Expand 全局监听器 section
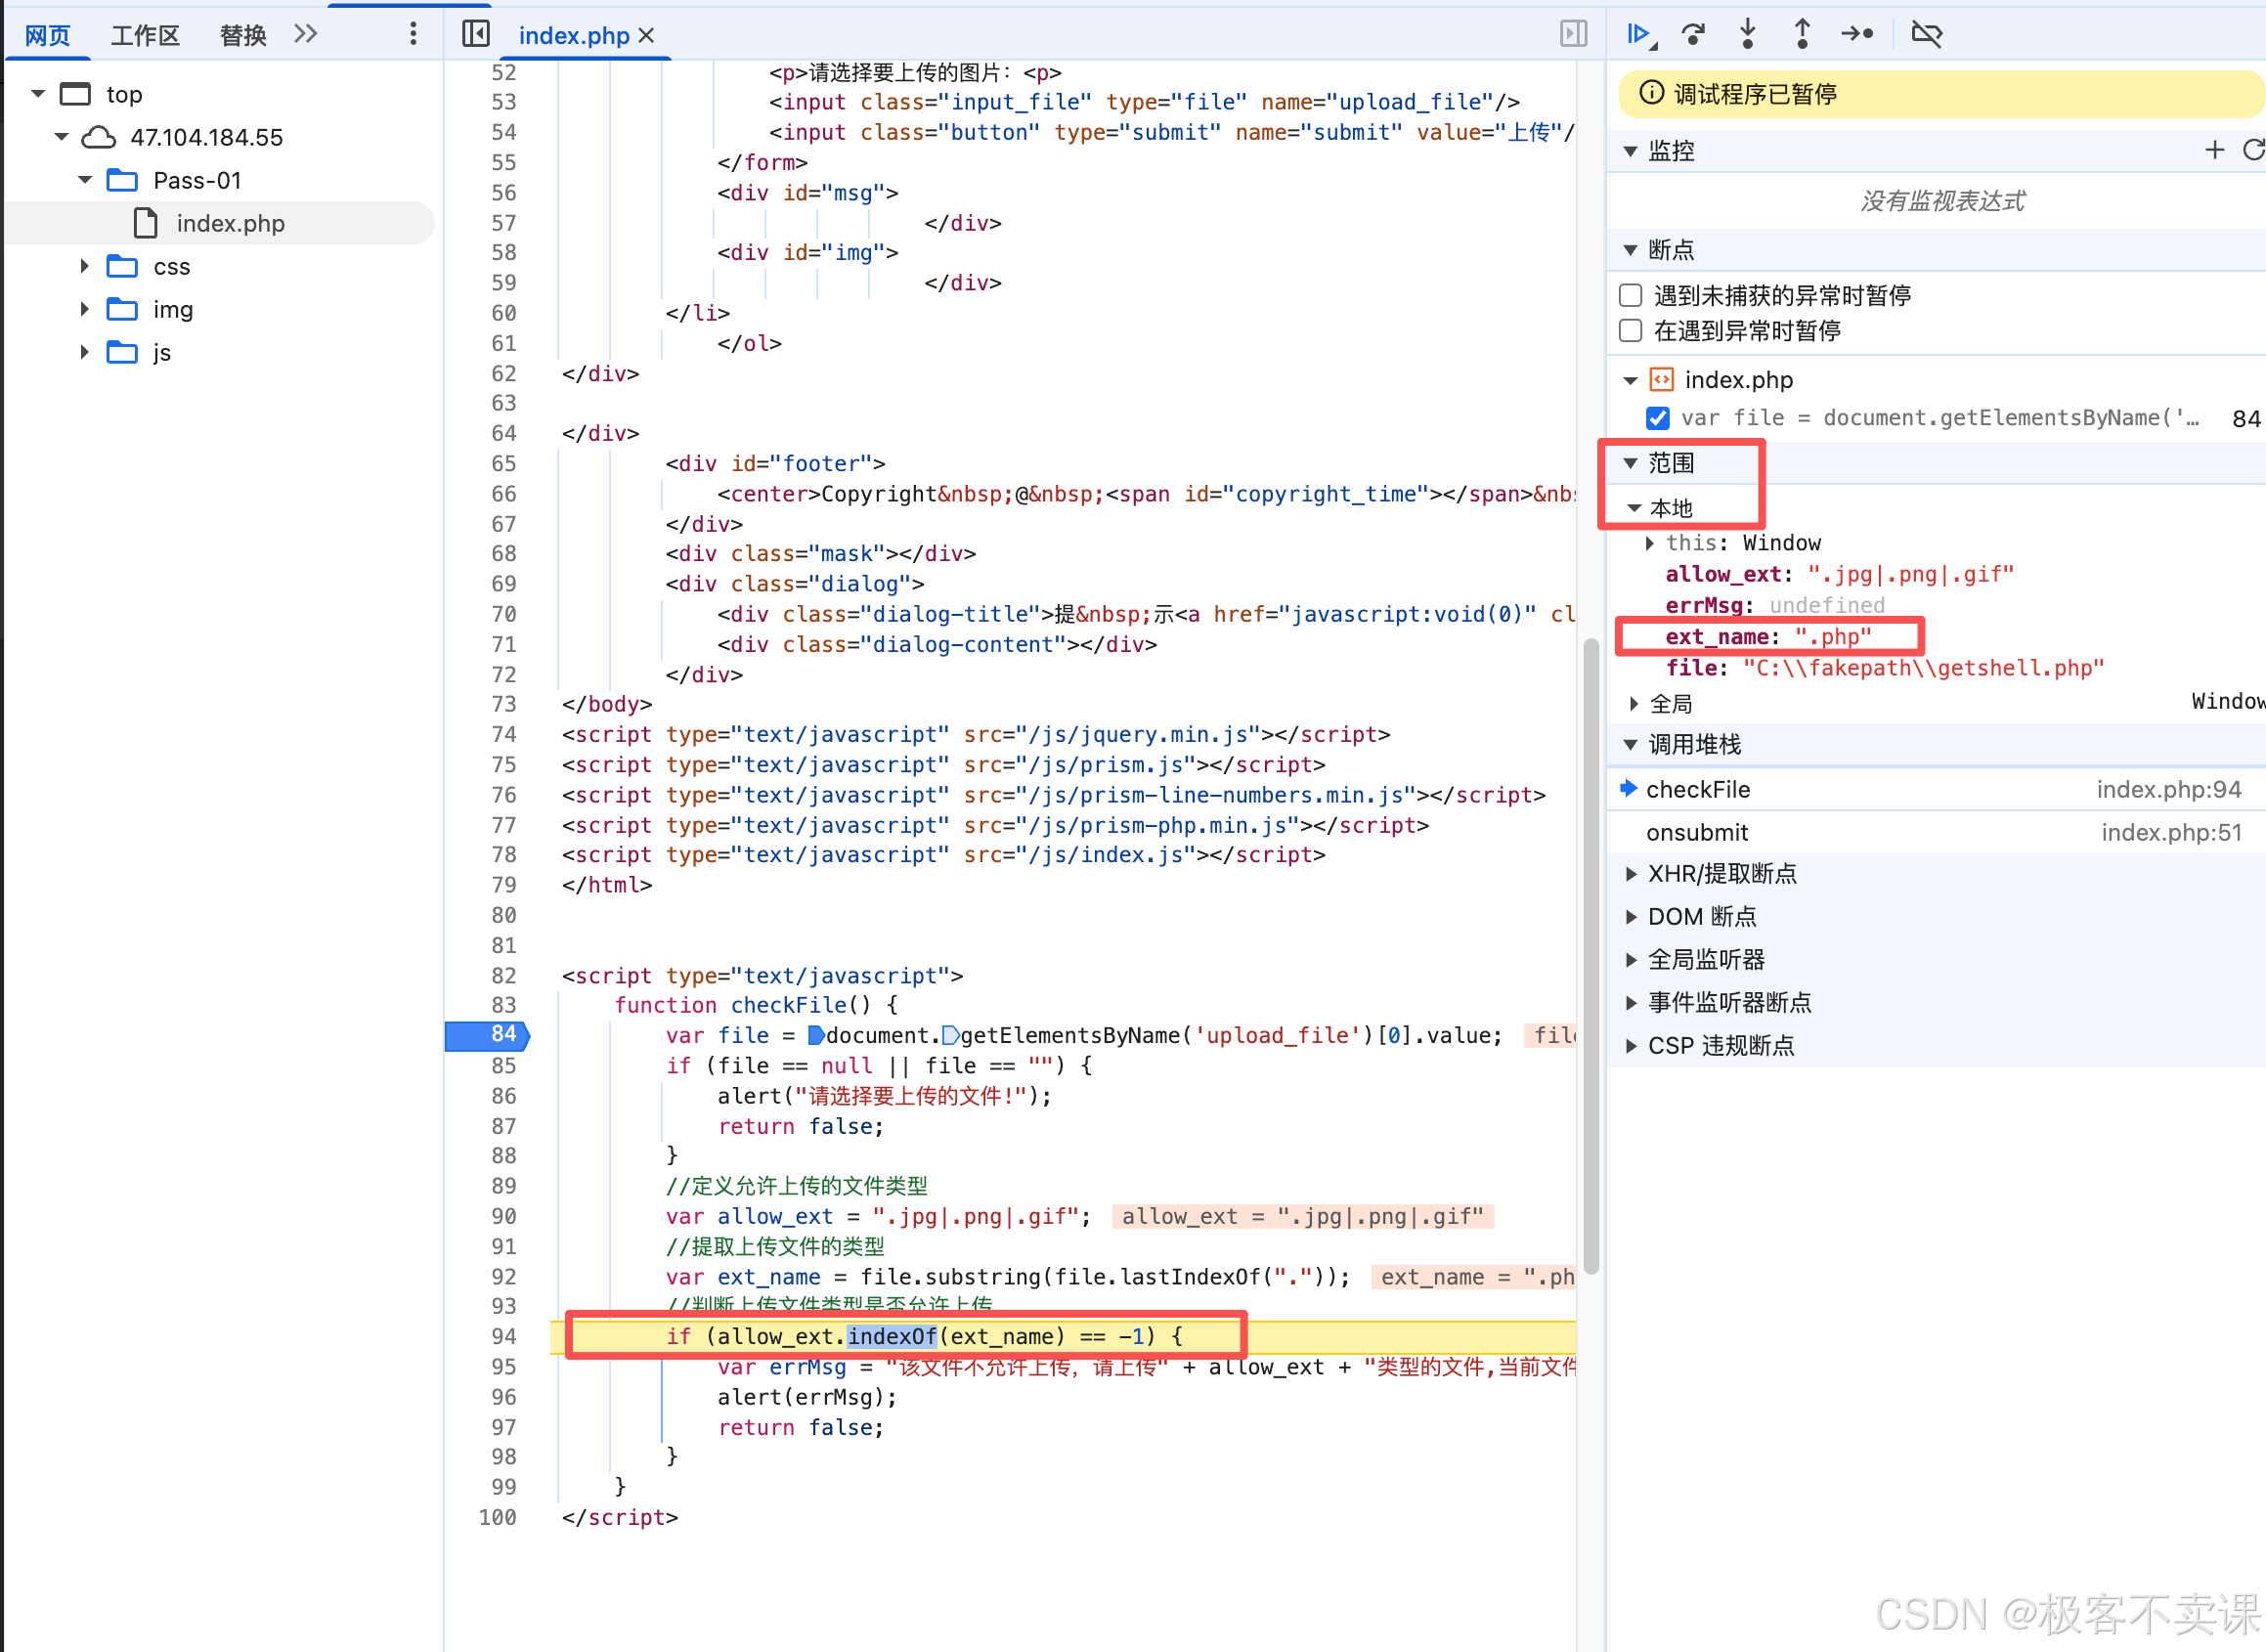2266x1652 pixels. coord(1631,960)
